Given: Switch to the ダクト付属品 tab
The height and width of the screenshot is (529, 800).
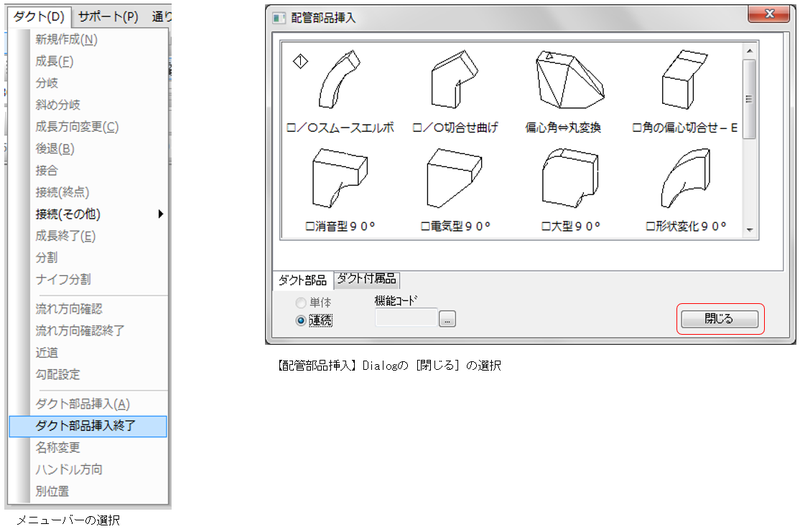Looking at the screenshot, I should click(366, 279).
